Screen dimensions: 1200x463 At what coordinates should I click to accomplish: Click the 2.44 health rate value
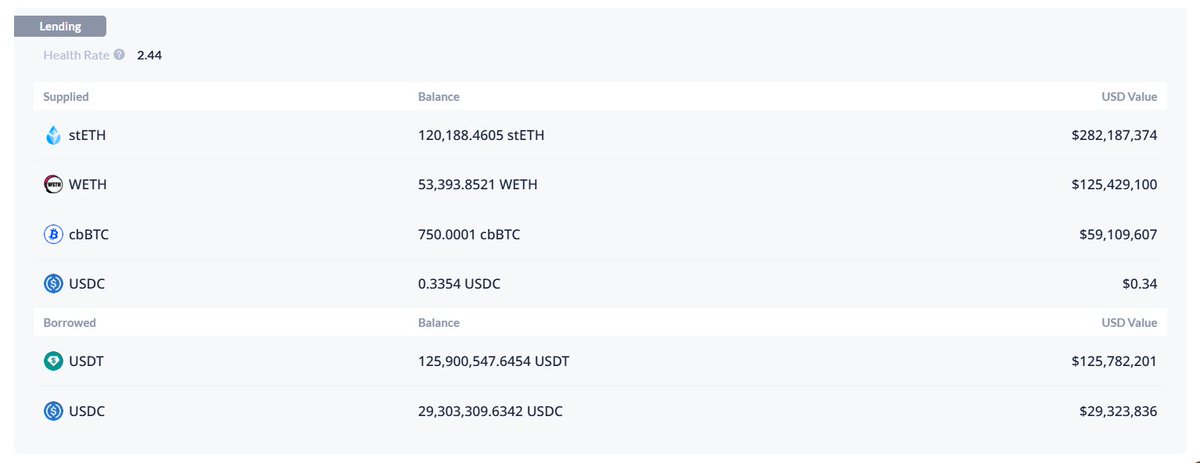[x=149, y=55]
